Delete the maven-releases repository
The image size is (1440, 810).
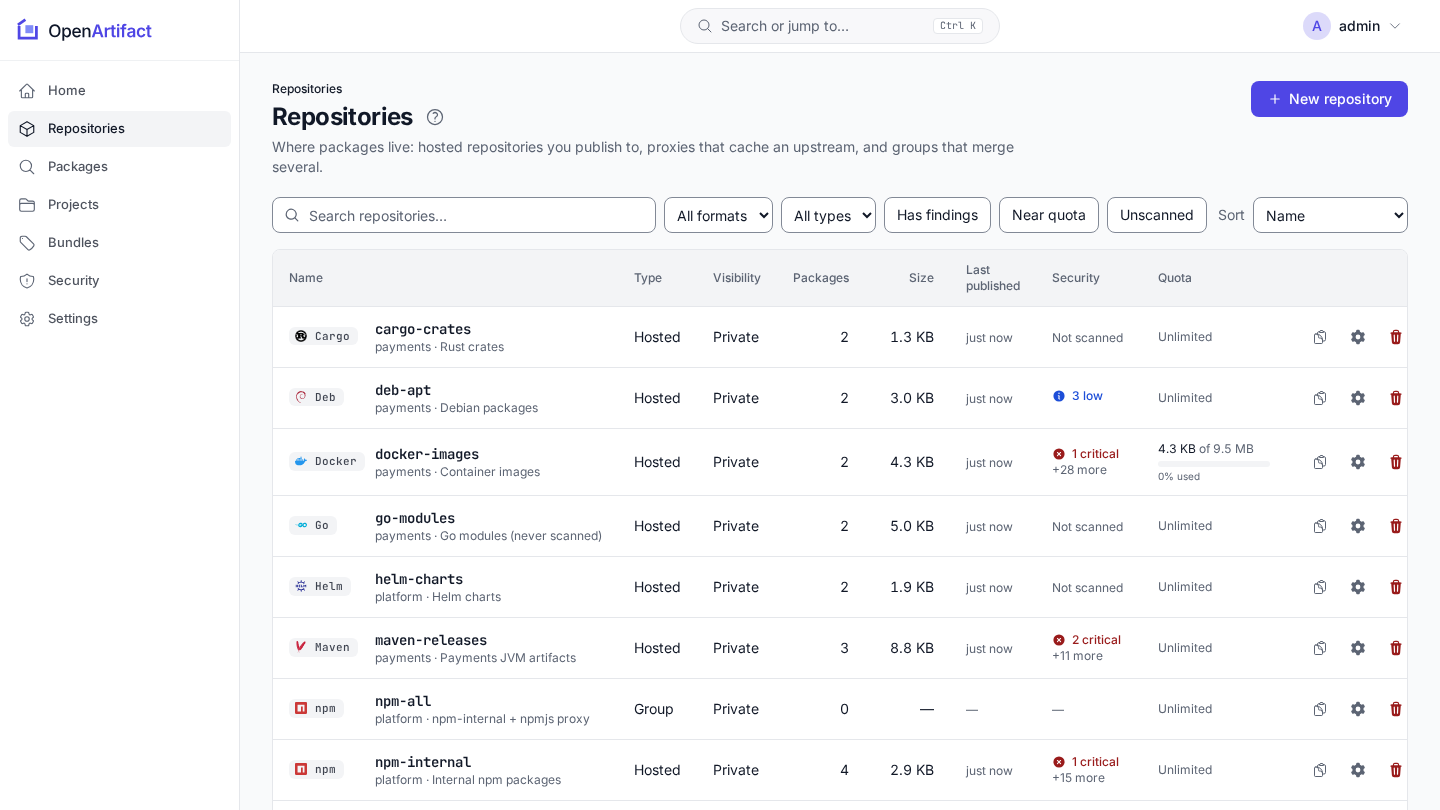[1396, 648]
